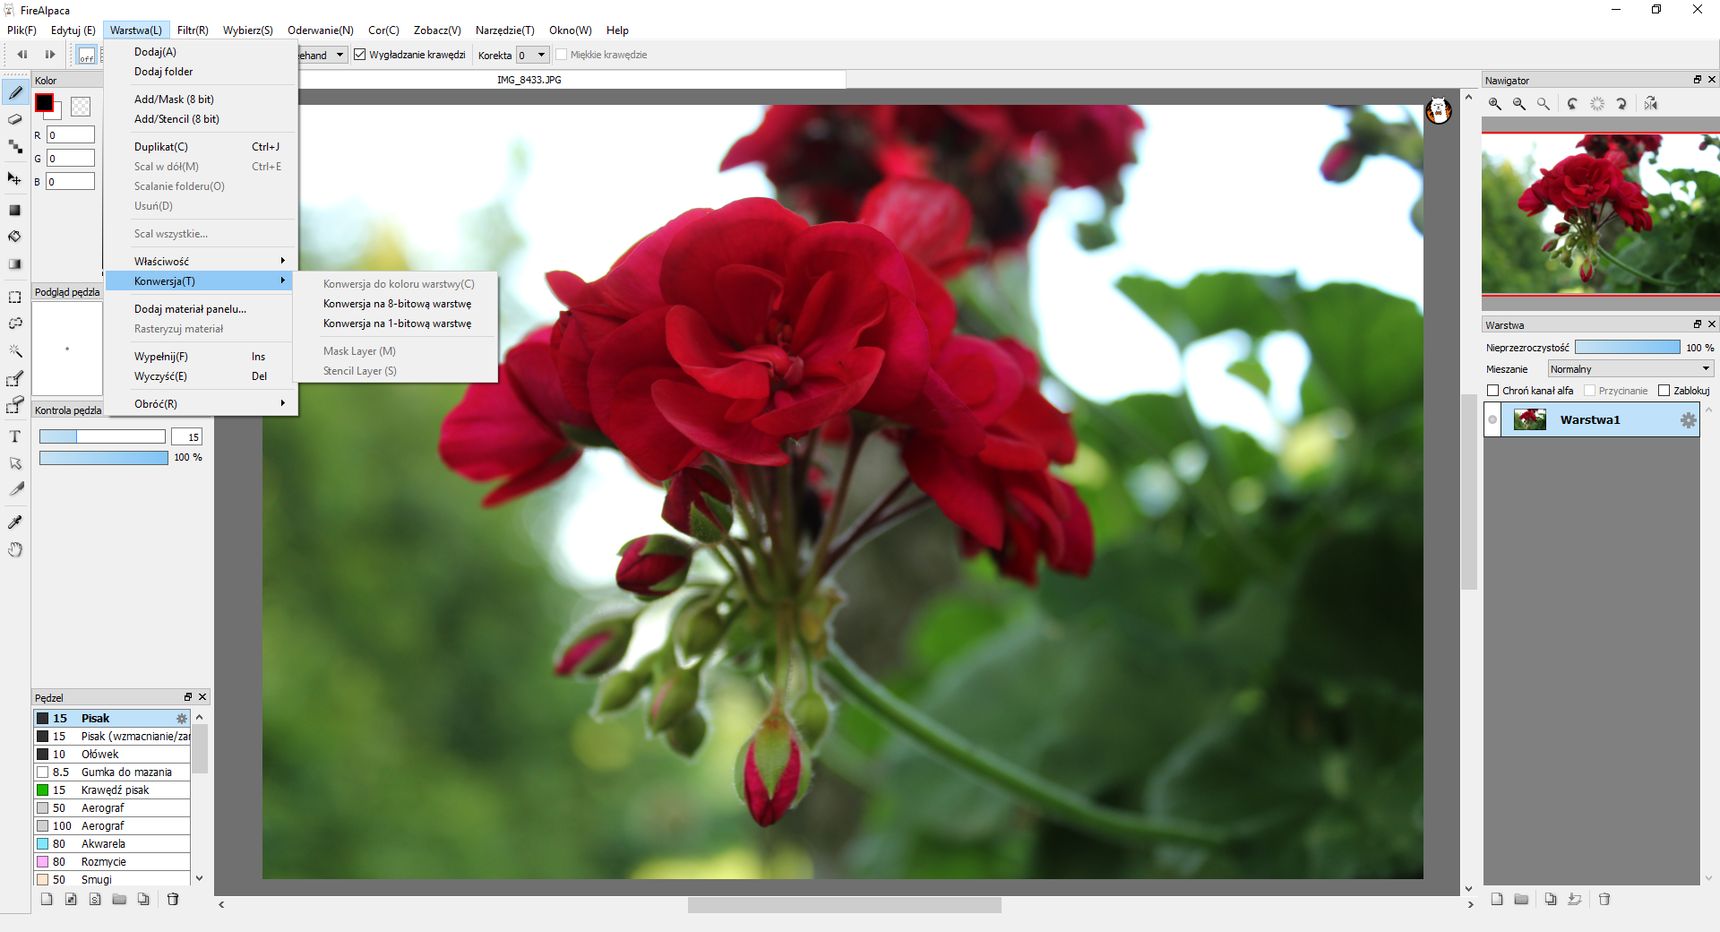Screen dimensions: 1720x932
Task: Flip view horizontally in Nawigator
Action: pos(1651,104)
